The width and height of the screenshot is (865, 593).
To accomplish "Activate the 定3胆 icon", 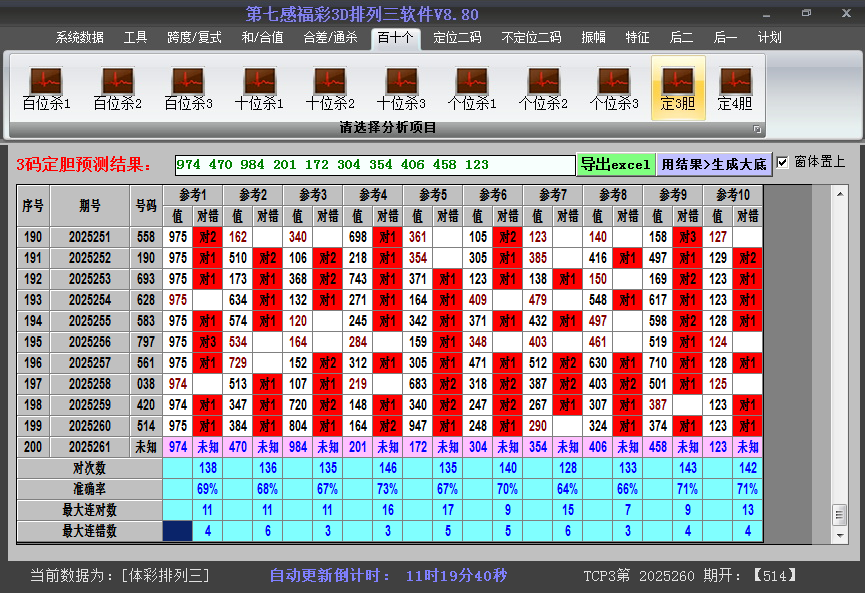I will (678, 88).
